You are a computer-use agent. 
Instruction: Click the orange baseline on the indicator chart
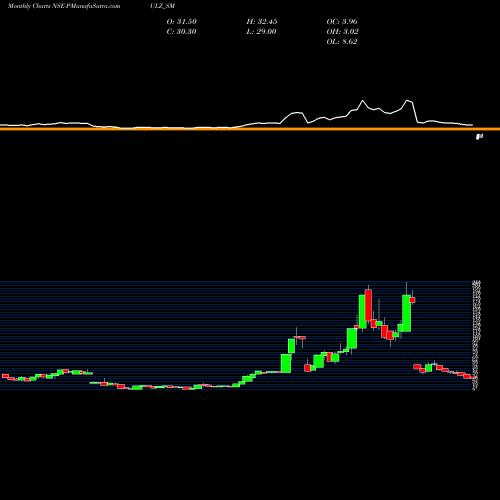(x=250, y=129)
